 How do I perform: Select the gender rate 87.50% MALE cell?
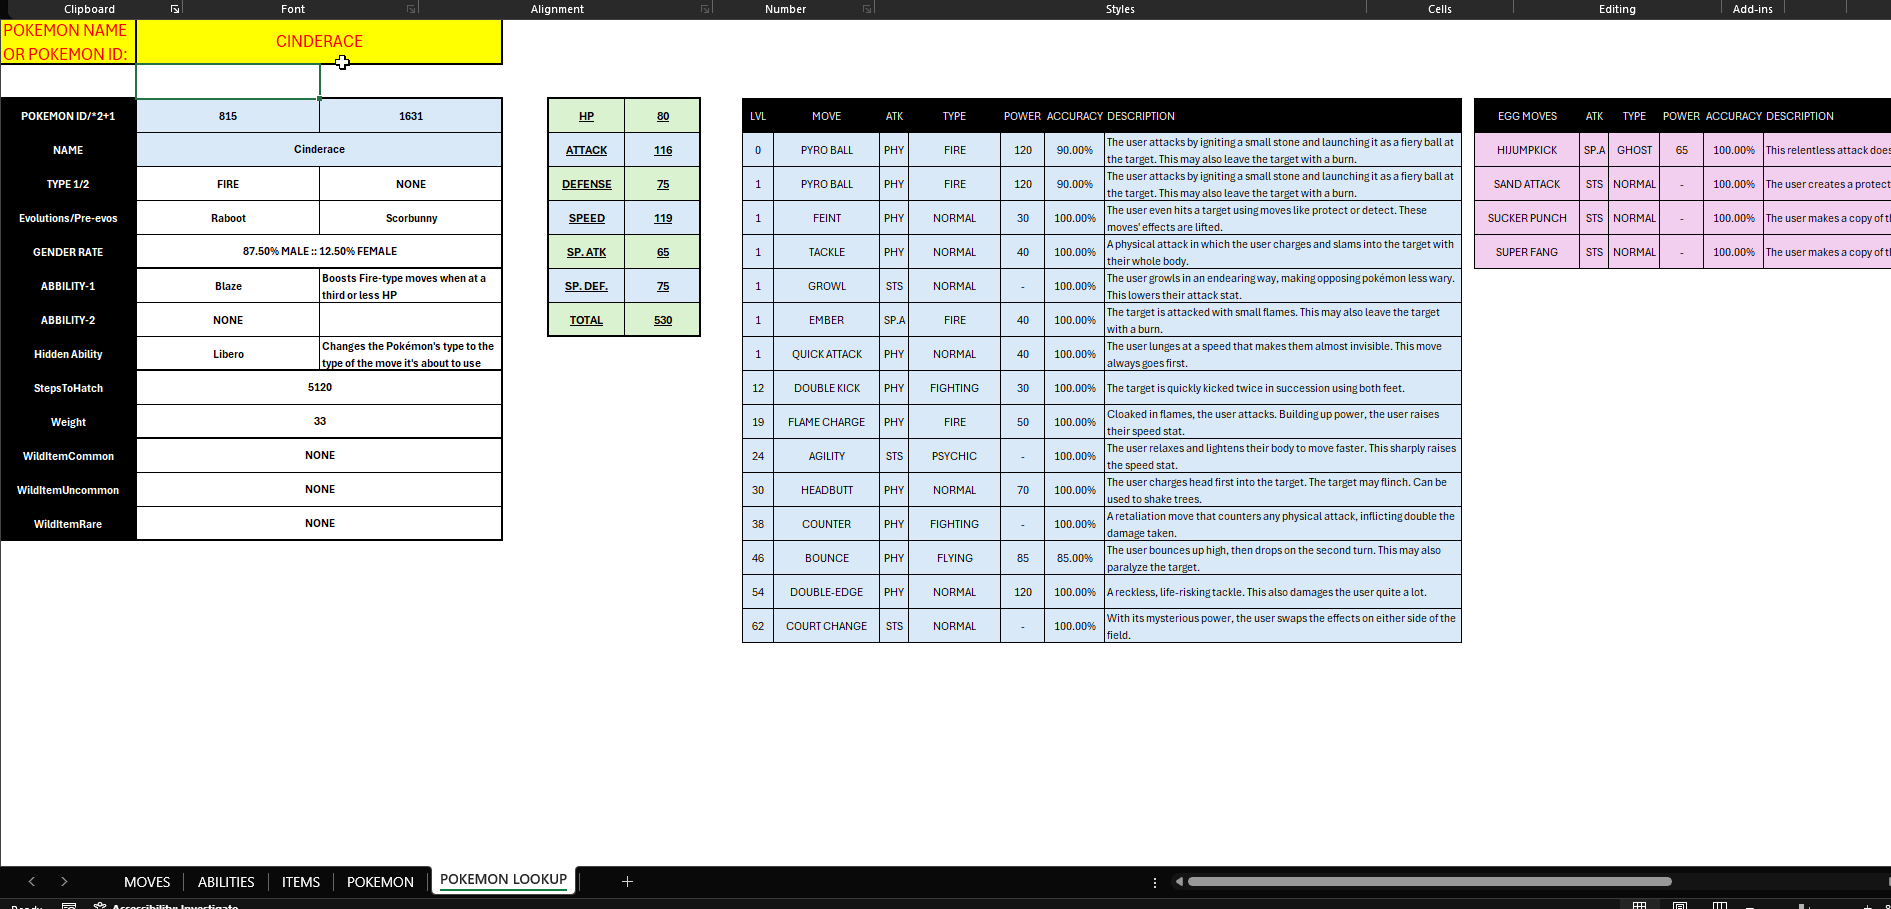319,251
